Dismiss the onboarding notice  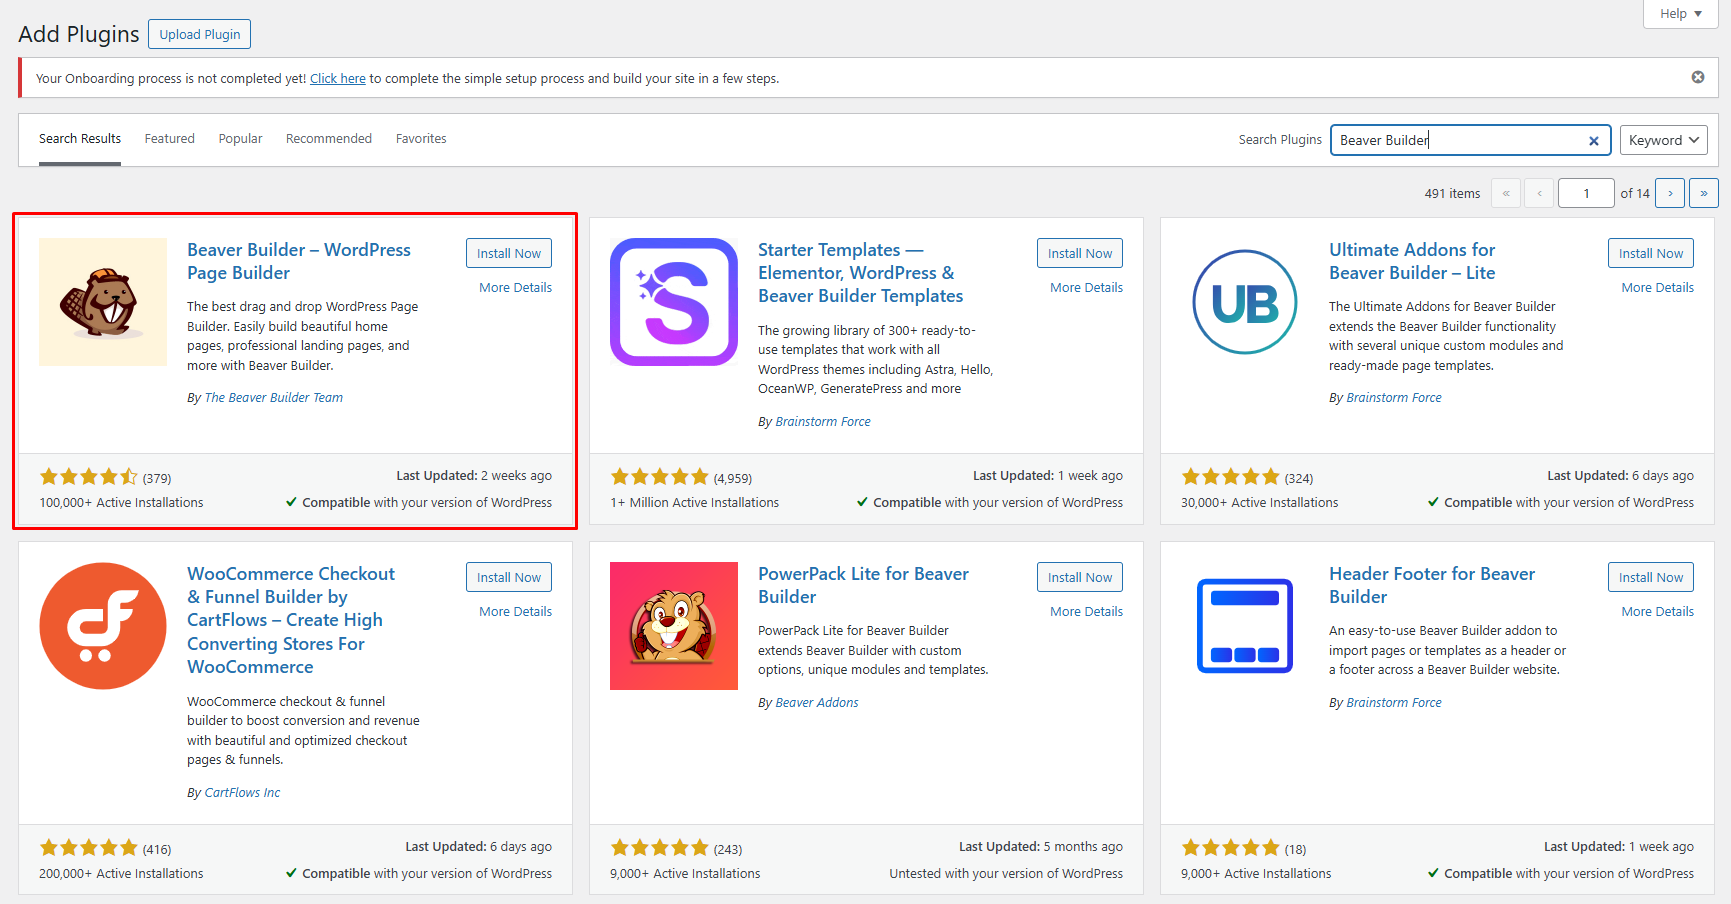(1698, 77)
